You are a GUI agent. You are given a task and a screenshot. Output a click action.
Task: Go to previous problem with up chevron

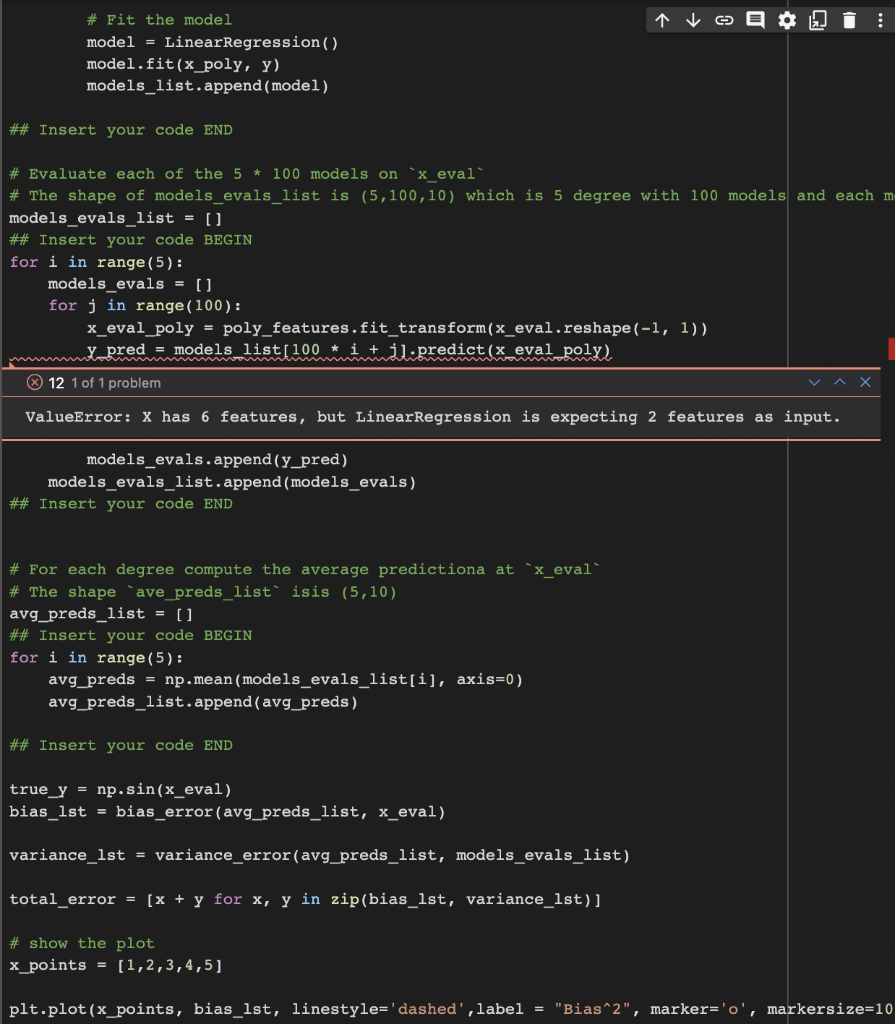840,382
